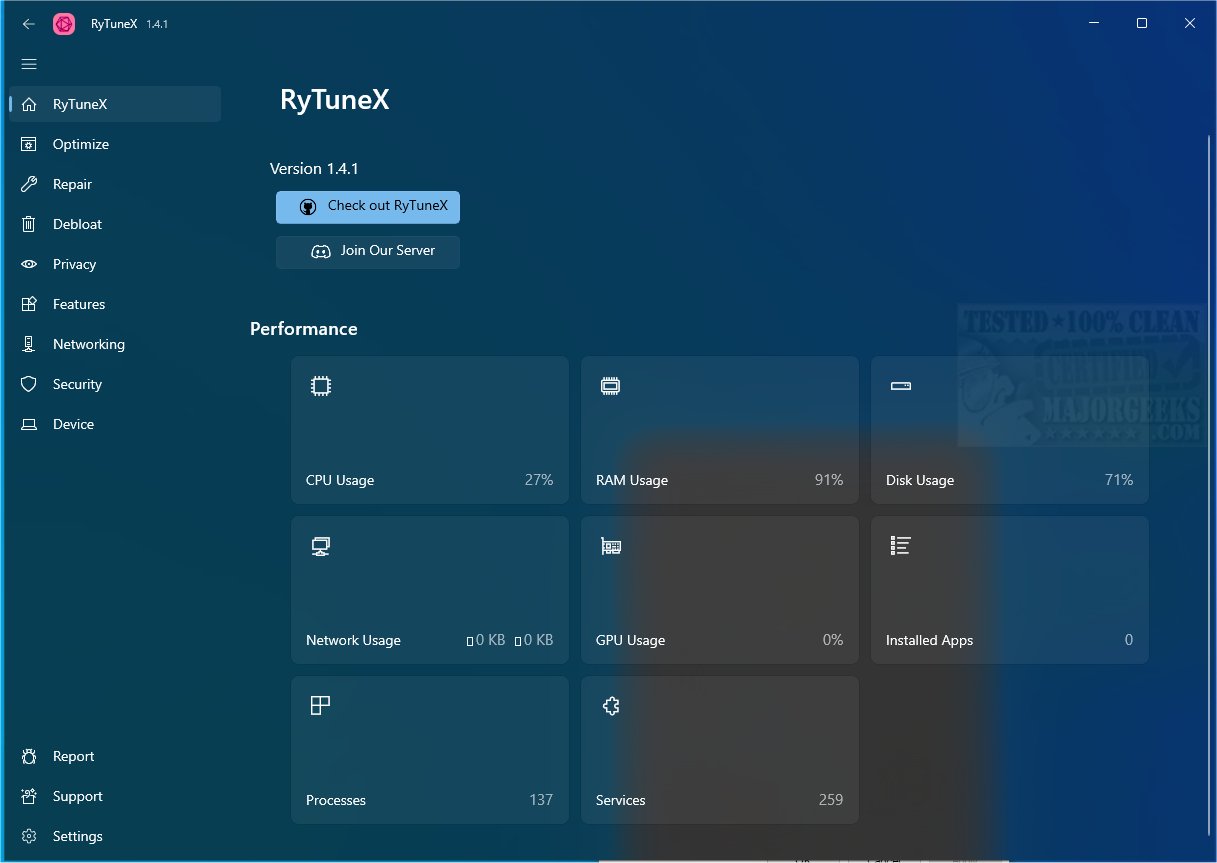Click the RAM memory icon

click(610, 386)
